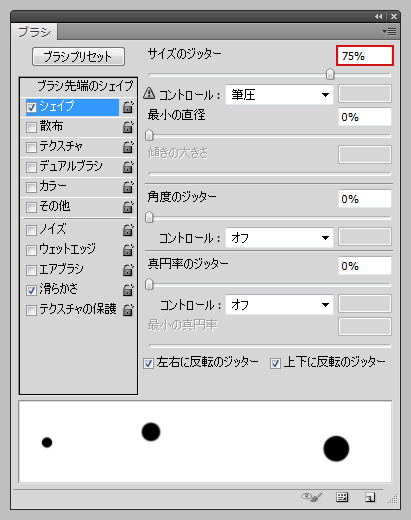Screen dimensions: 411x520
Task: Enable the 散布 checkbox
Action: point(31,127)
